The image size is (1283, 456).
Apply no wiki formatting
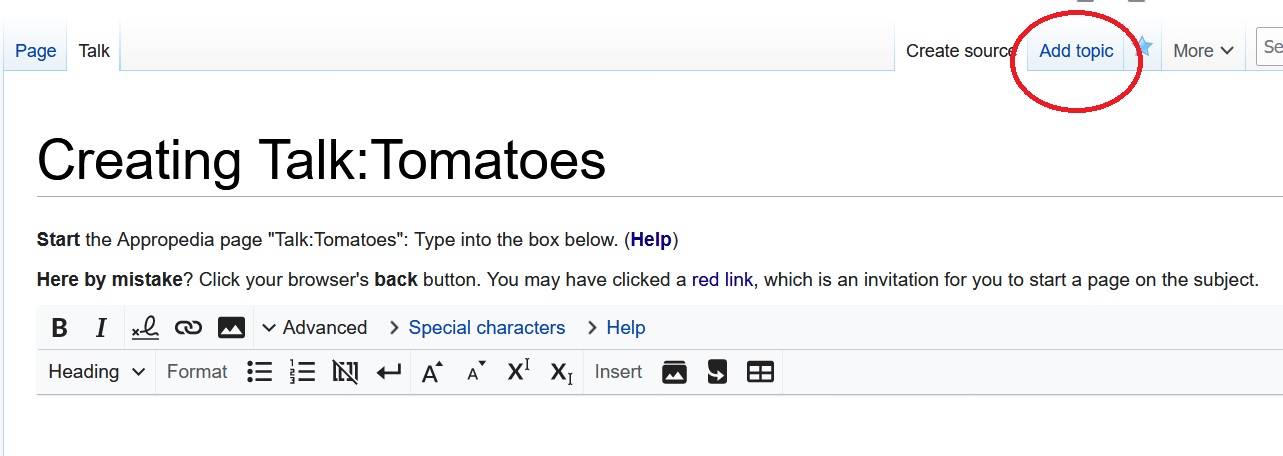(x=345, y=372)
